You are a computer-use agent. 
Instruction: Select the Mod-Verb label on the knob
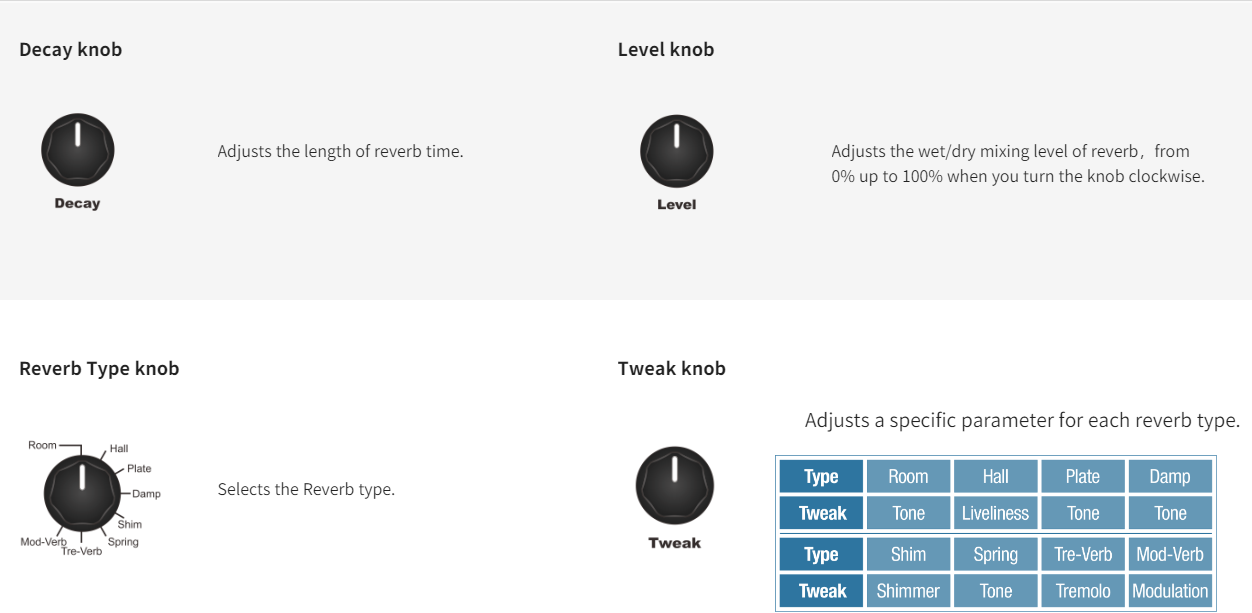coord(43,542)
